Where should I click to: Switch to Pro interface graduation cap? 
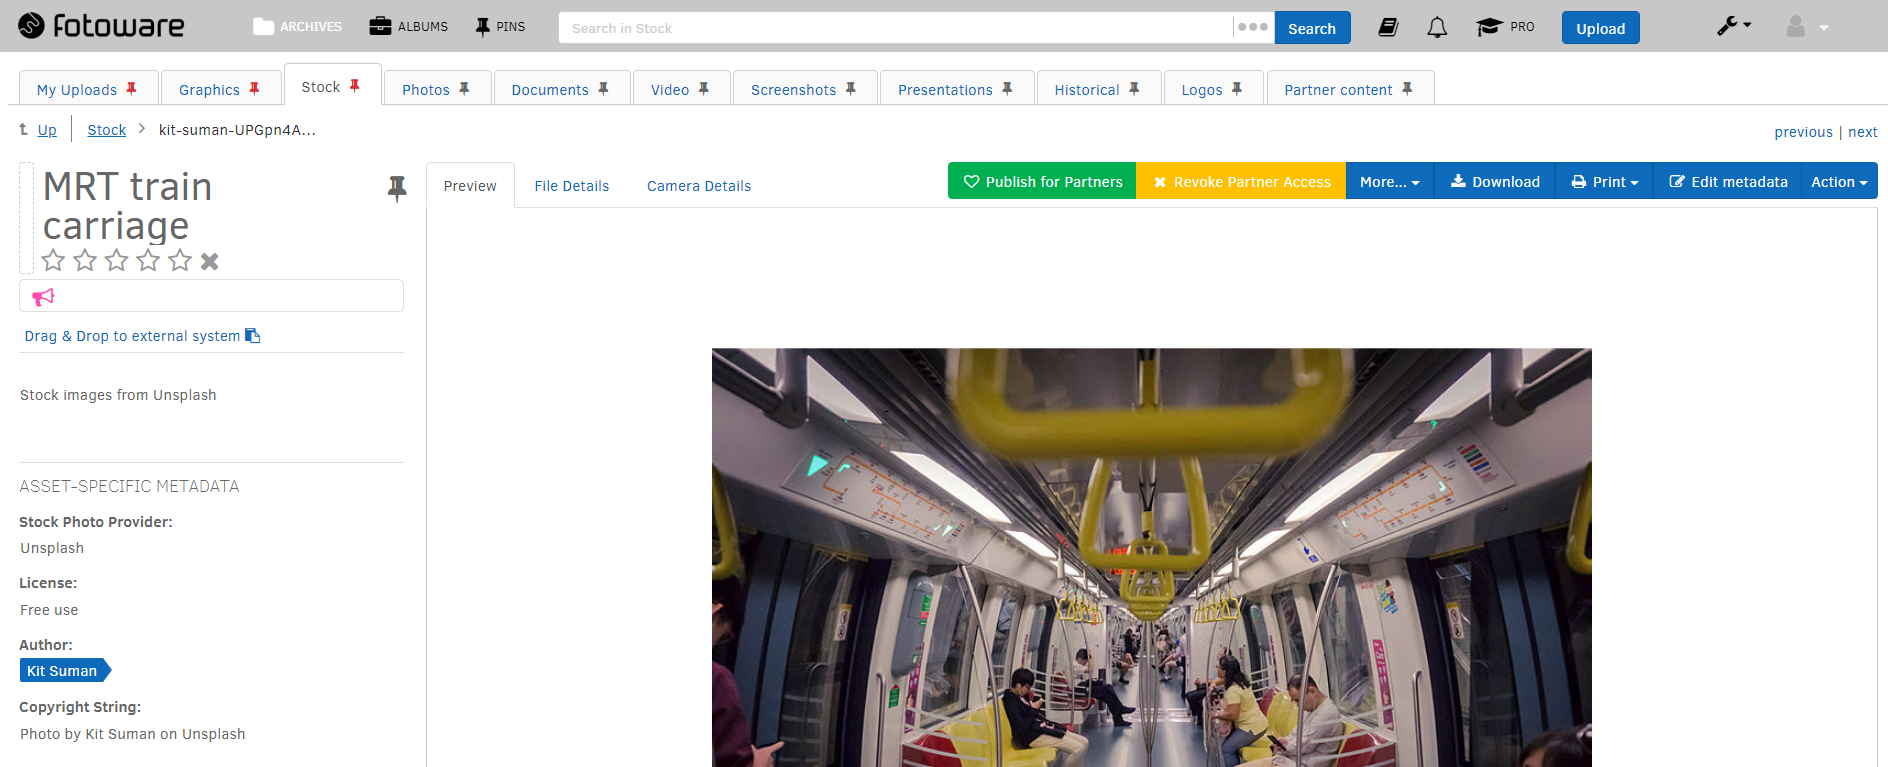pyautogui.click(x=1505, y=27)
